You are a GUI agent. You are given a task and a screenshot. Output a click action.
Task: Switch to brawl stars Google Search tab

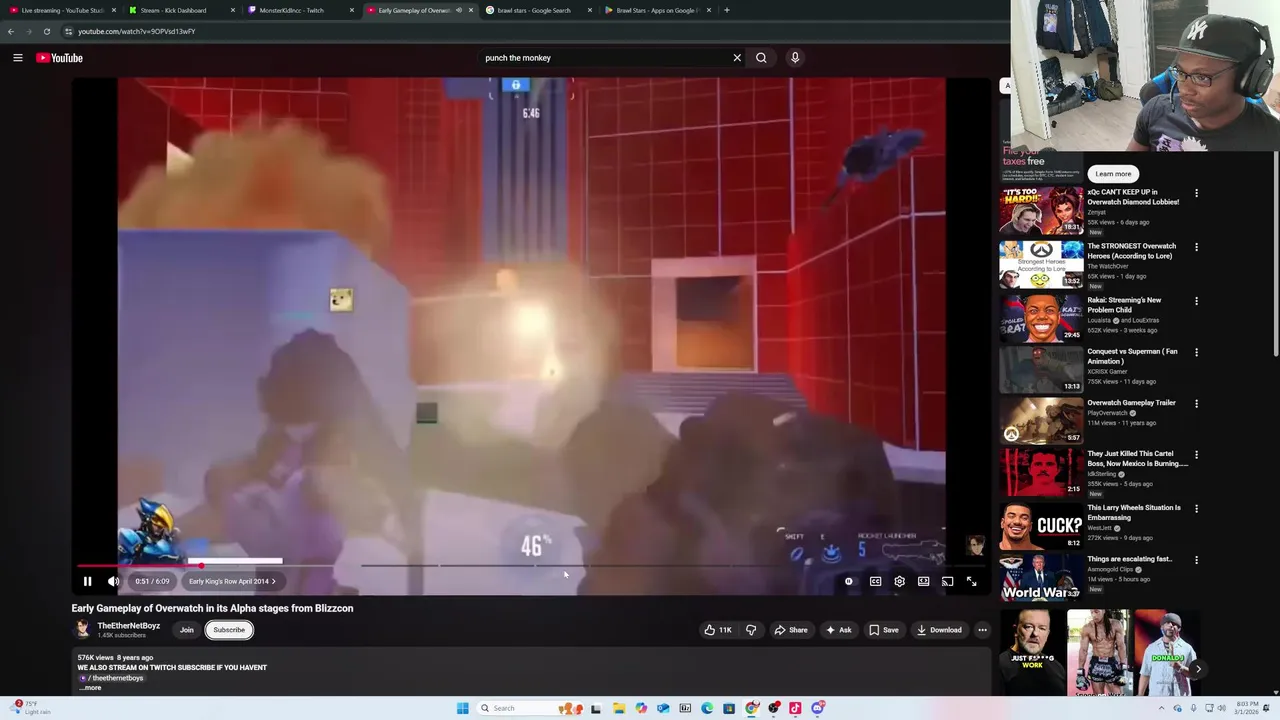537,10
